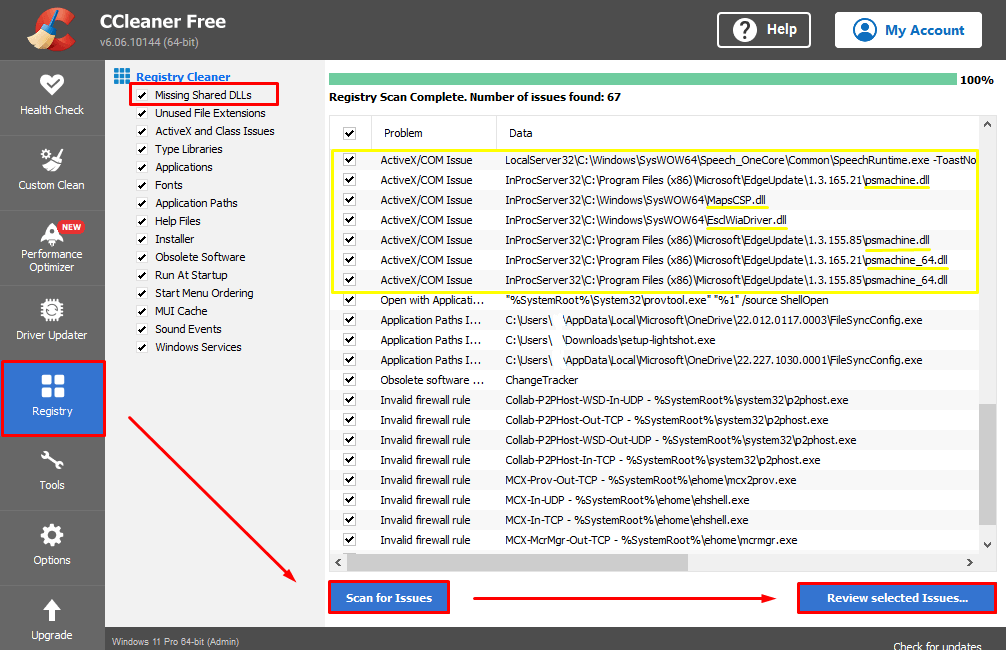Open the Performance Optimizer section
1006x650 pixels.
(52, 246)
